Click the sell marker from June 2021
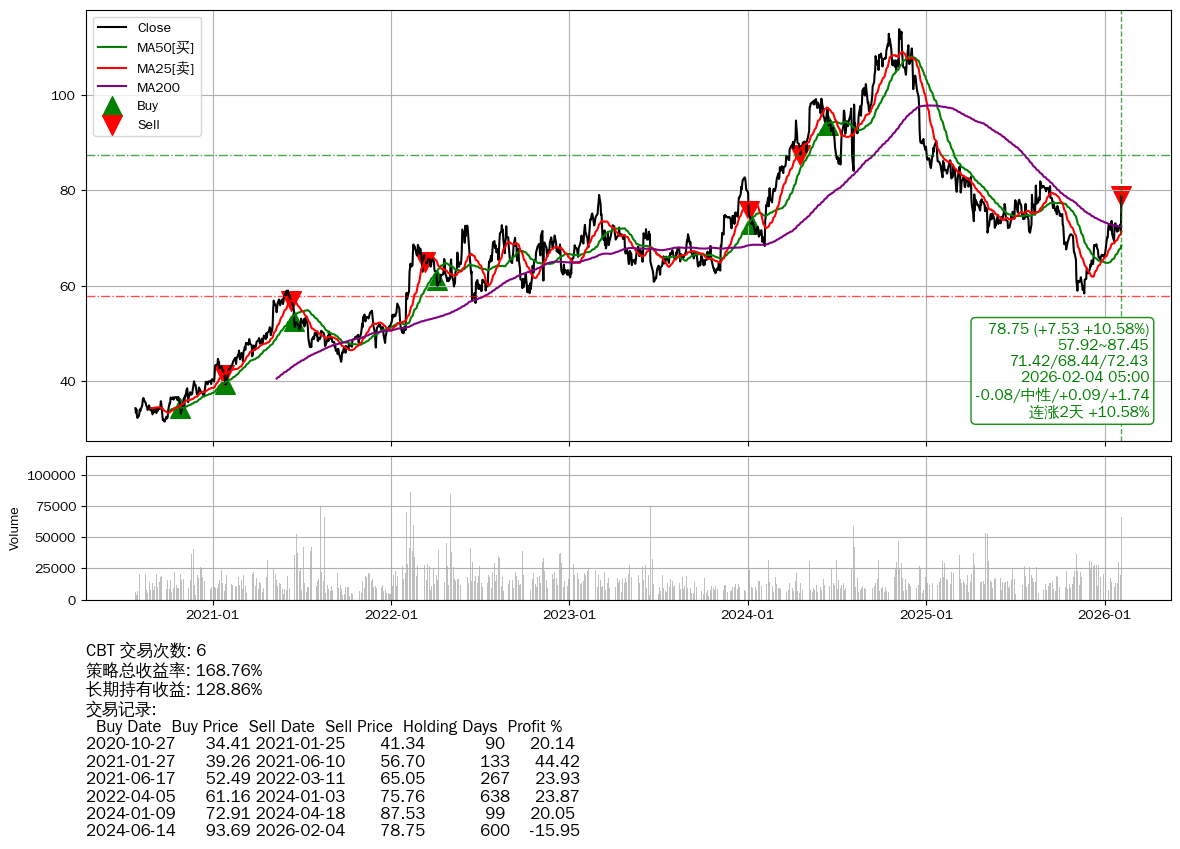The height and width of the screenshot is (849, 1180). point(291,301)
